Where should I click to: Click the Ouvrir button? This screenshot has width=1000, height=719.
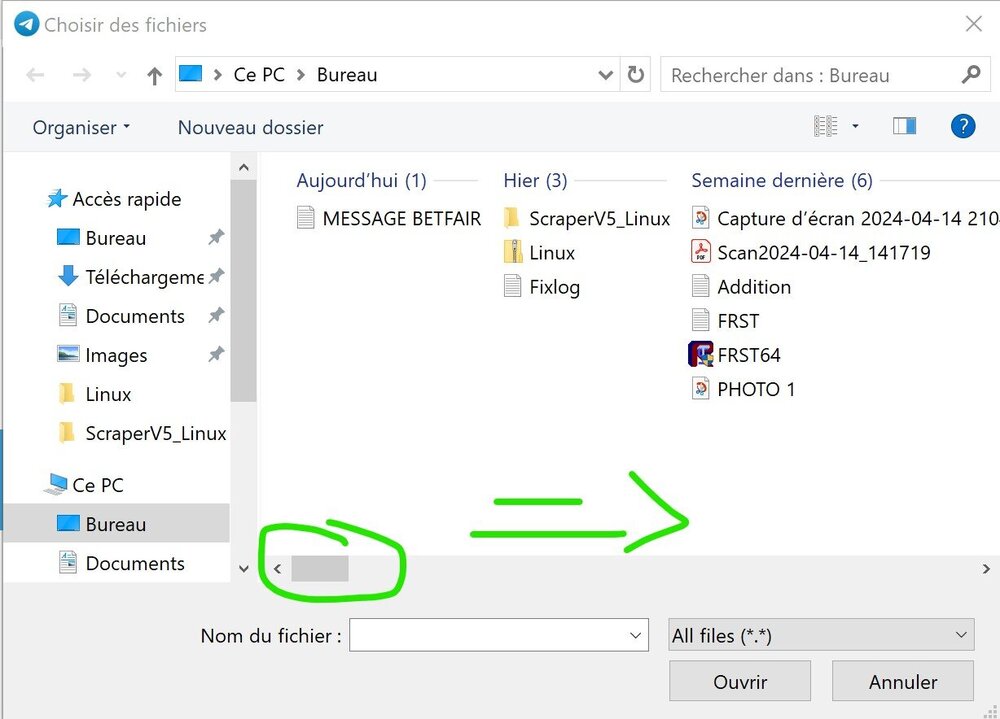pyautogui.click(x=740, y=682)
